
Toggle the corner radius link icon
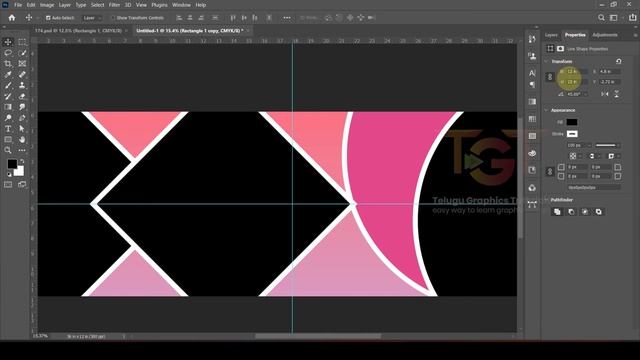click(550, 171)
